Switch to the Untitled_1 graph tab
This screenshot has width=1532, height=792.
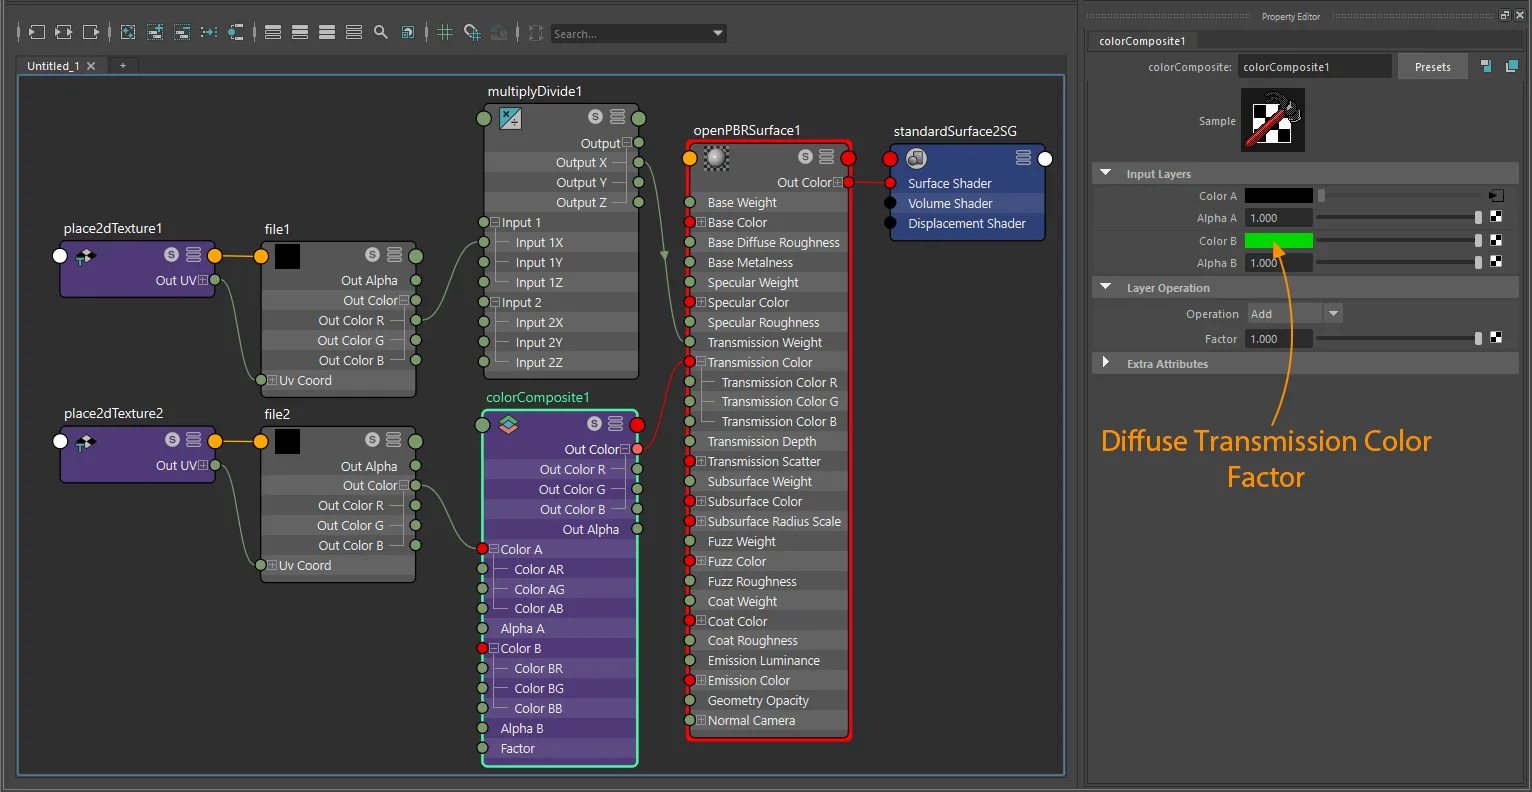point(54,66)
